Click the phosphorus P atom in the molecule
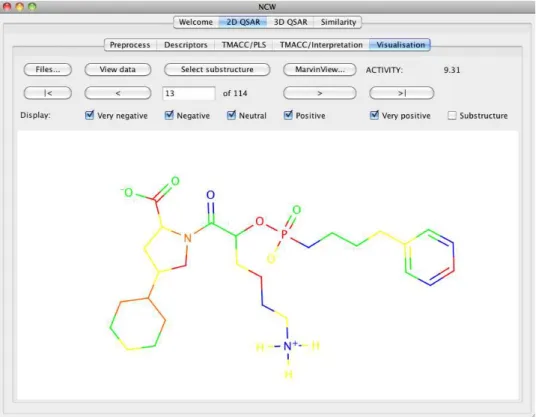536x417 pixels. [284, 234]
